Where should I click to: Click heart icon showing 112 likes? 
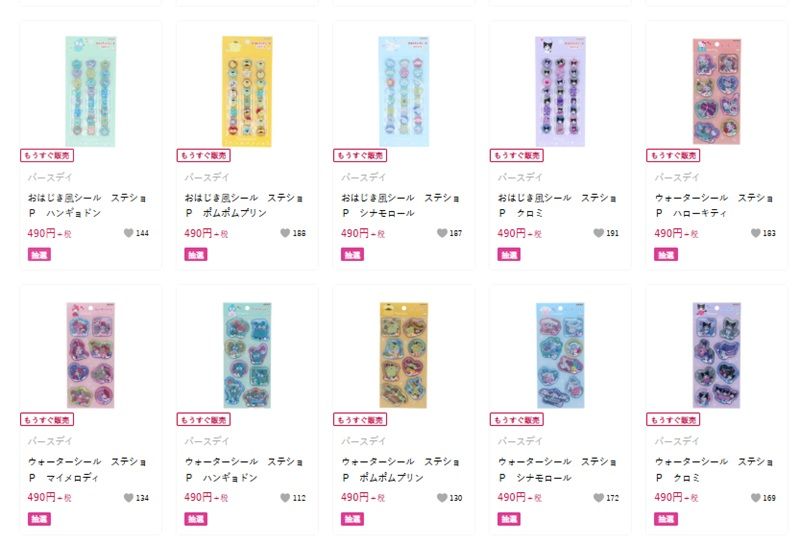(x=285, y=498)
